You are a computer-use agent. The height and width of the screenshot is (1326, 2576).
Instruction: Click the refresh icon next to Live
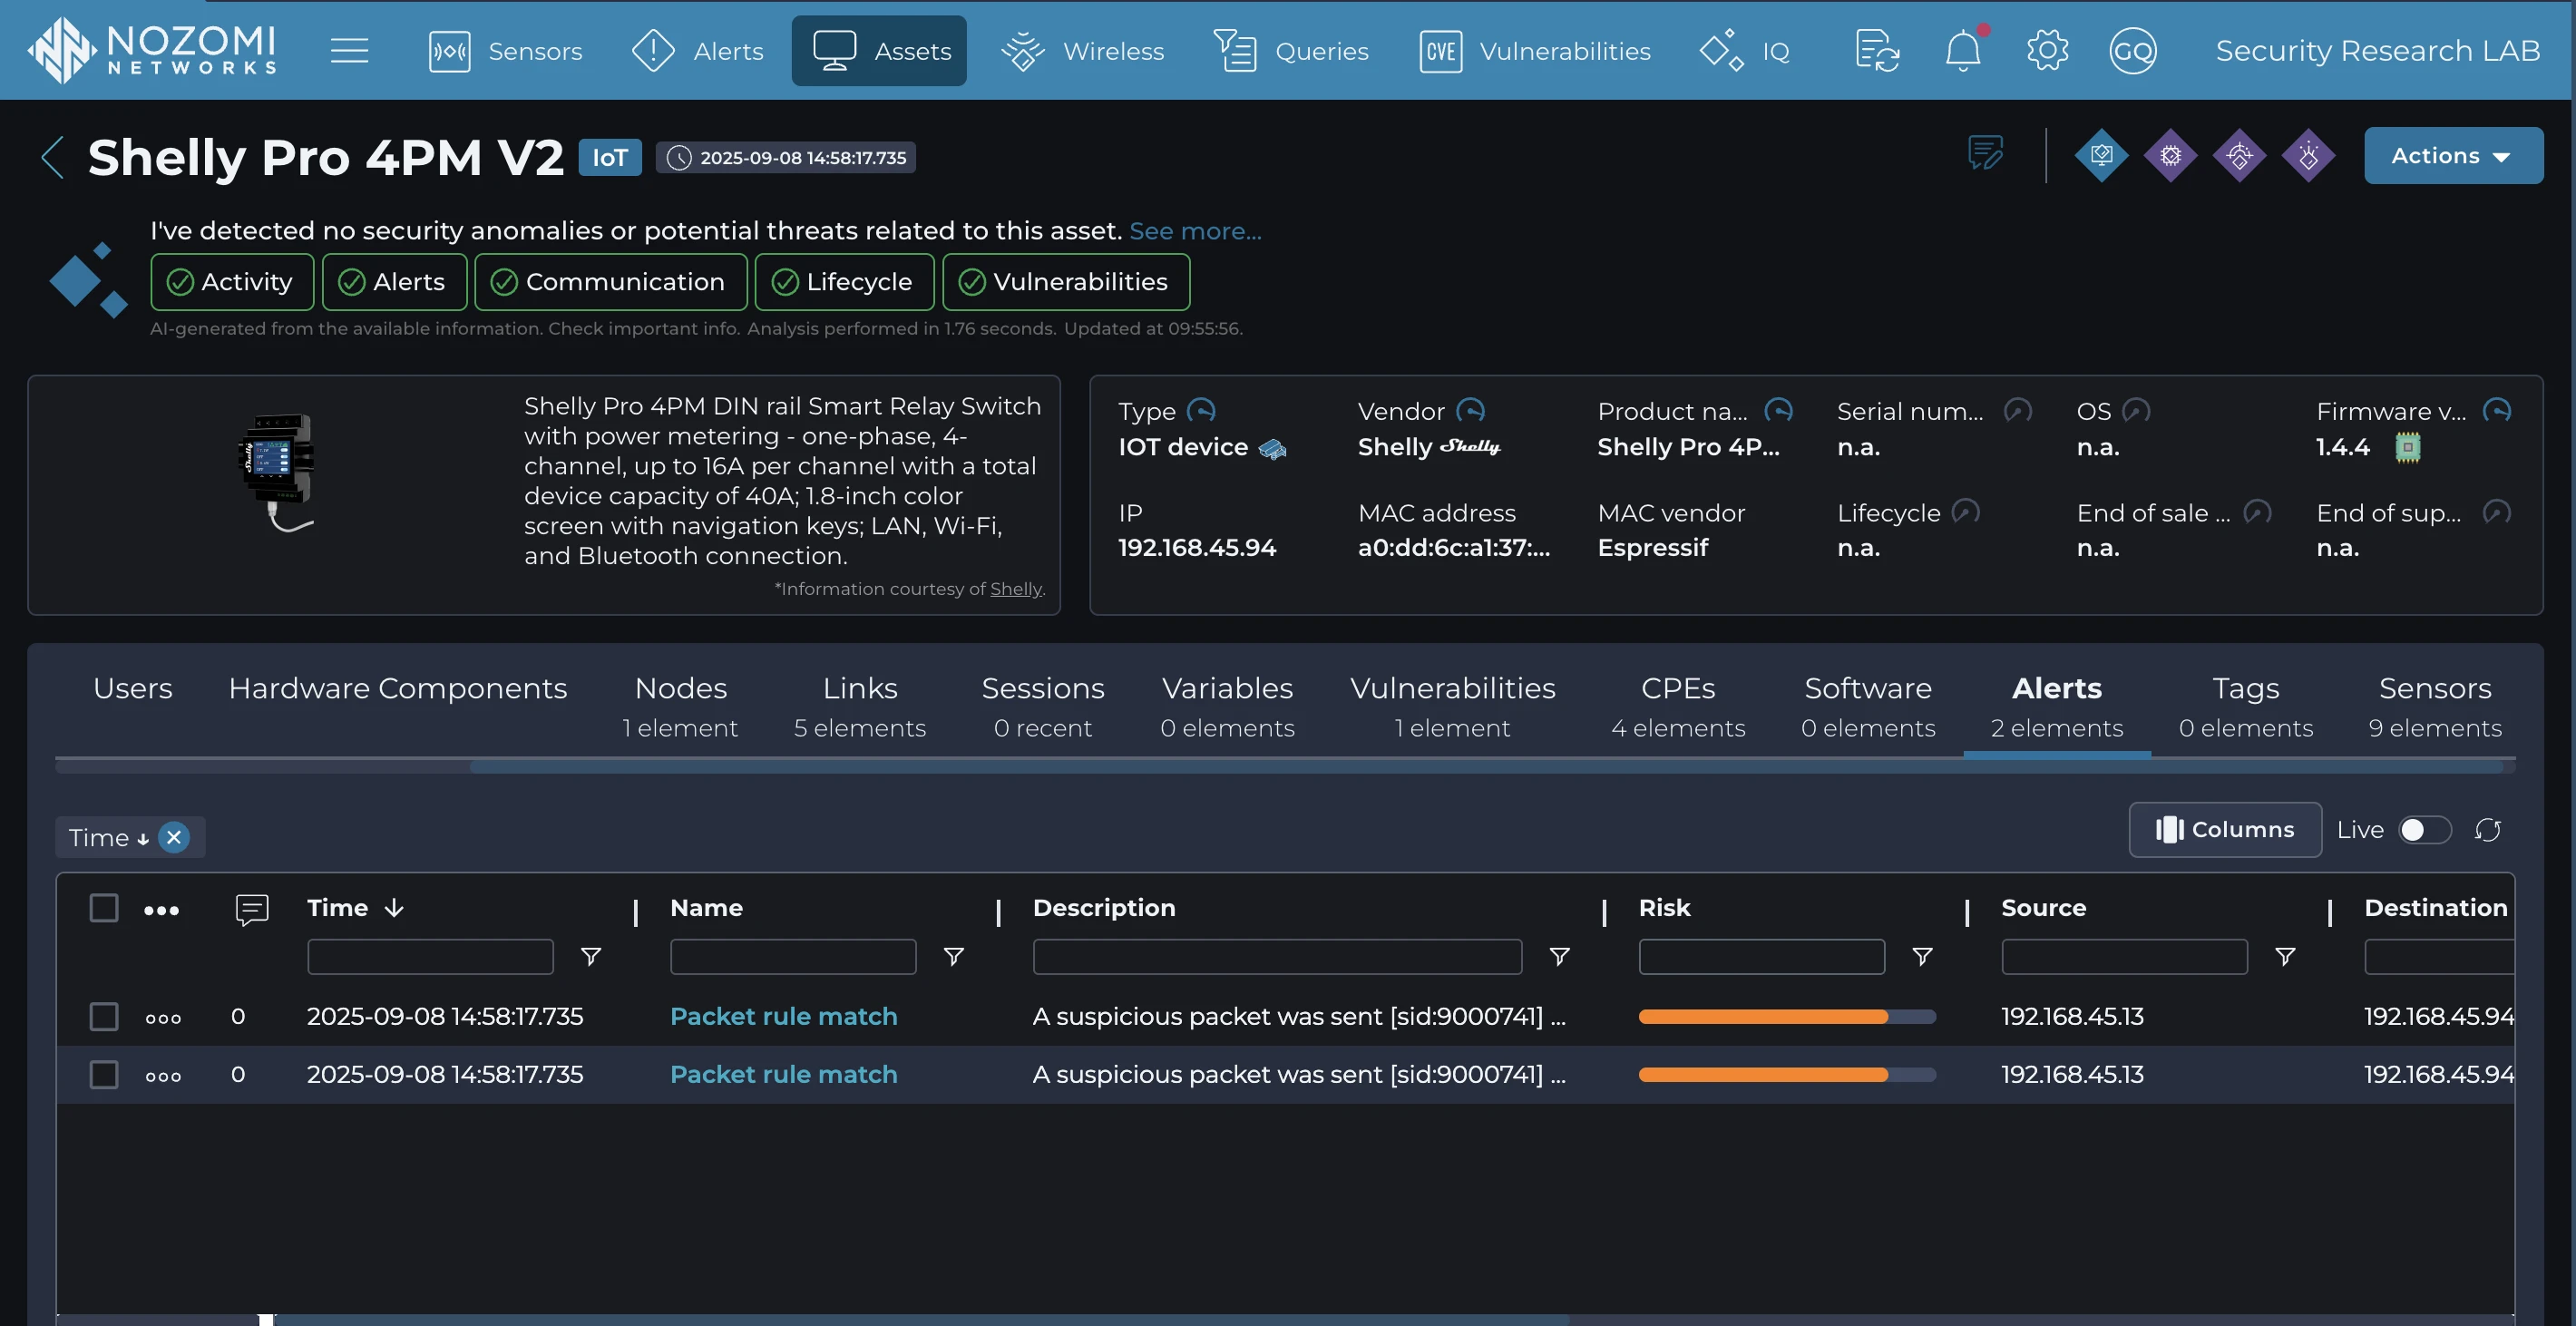click(x=2487, y=830)
